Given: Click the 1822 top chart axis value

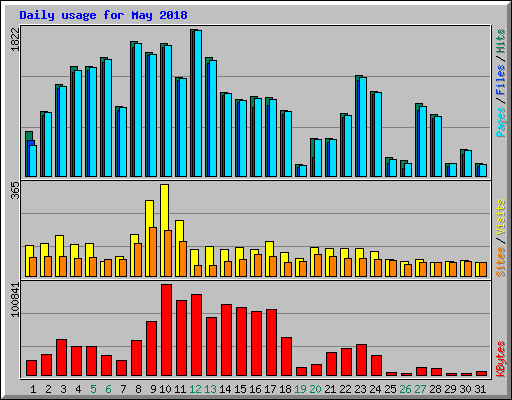Looking at the screenshot, I should coord(15,40).
